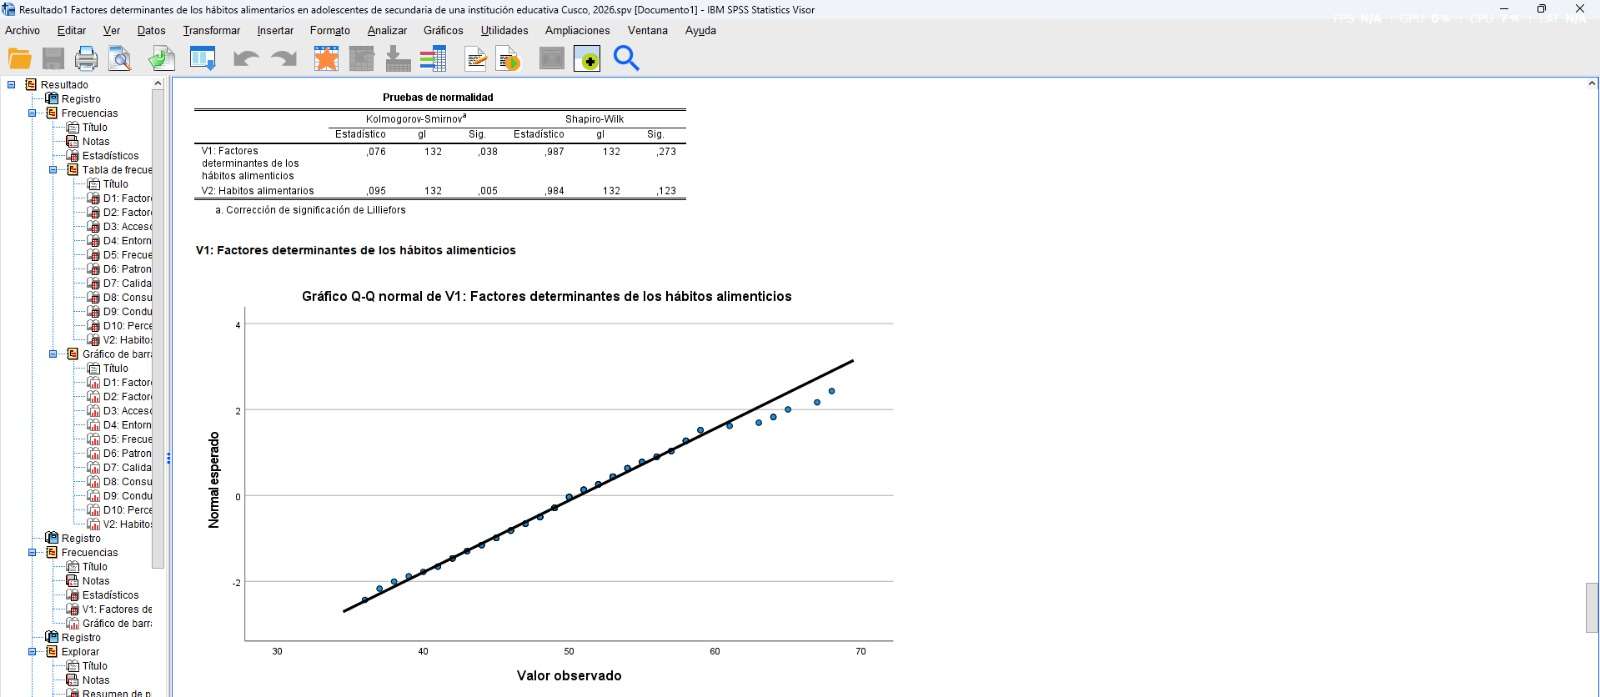The image size is (1600, 697).
Task: Open the Ver menu
Action: [111, 31]
